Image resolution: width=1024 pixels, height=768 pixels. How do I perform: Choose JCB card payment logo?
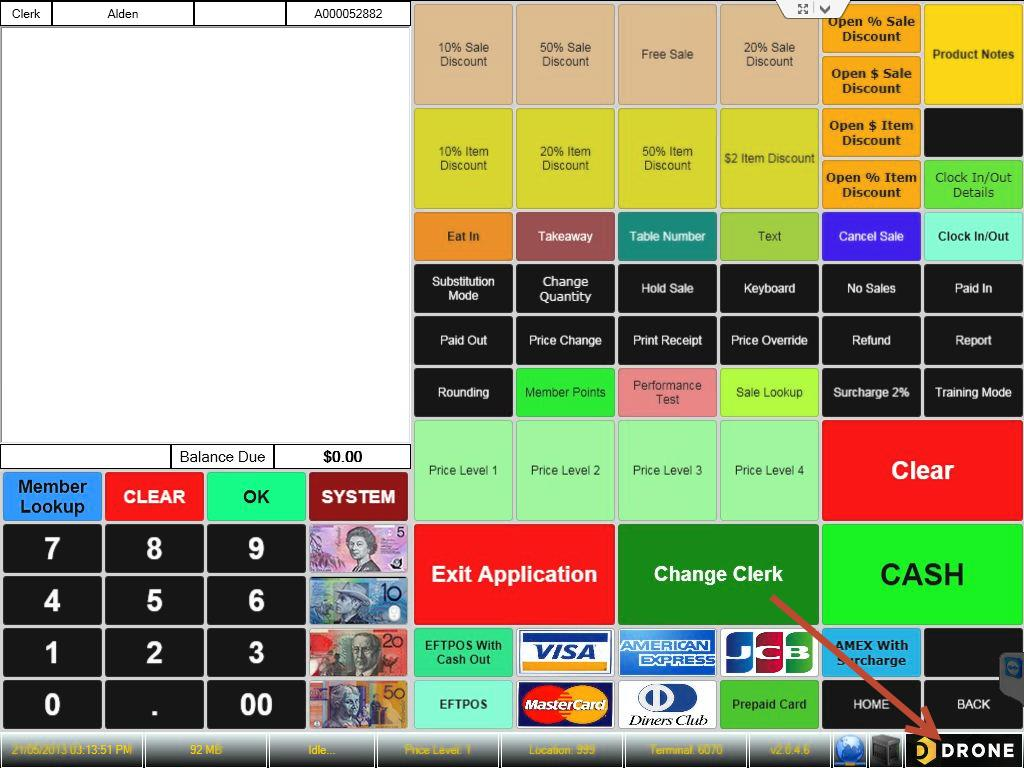[769, 653]
